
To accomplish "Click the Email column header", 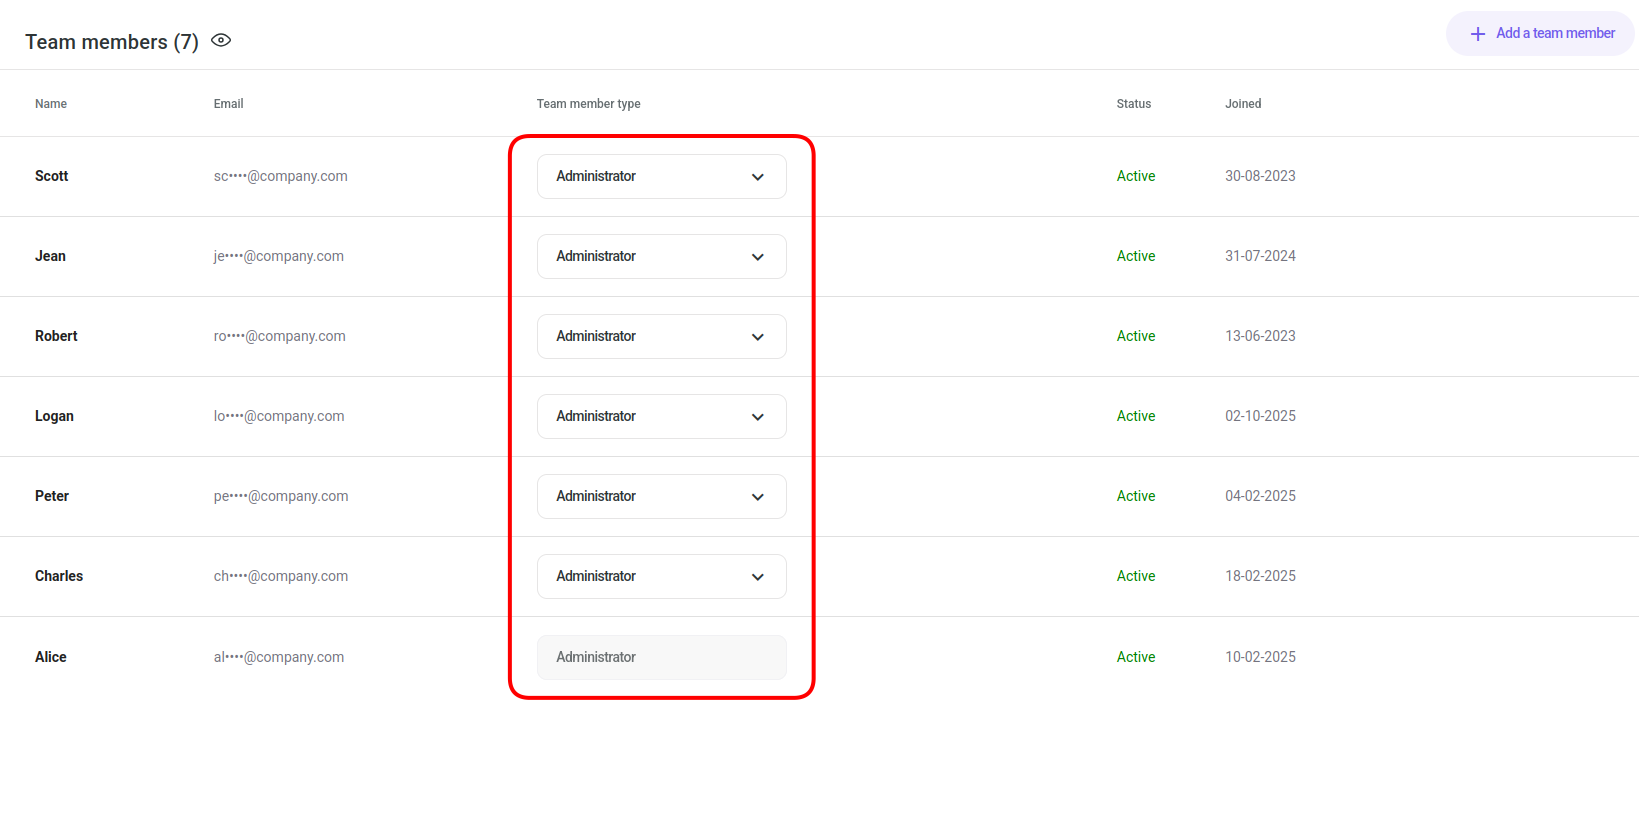I will pyautogui.click(x=228, y=104).
